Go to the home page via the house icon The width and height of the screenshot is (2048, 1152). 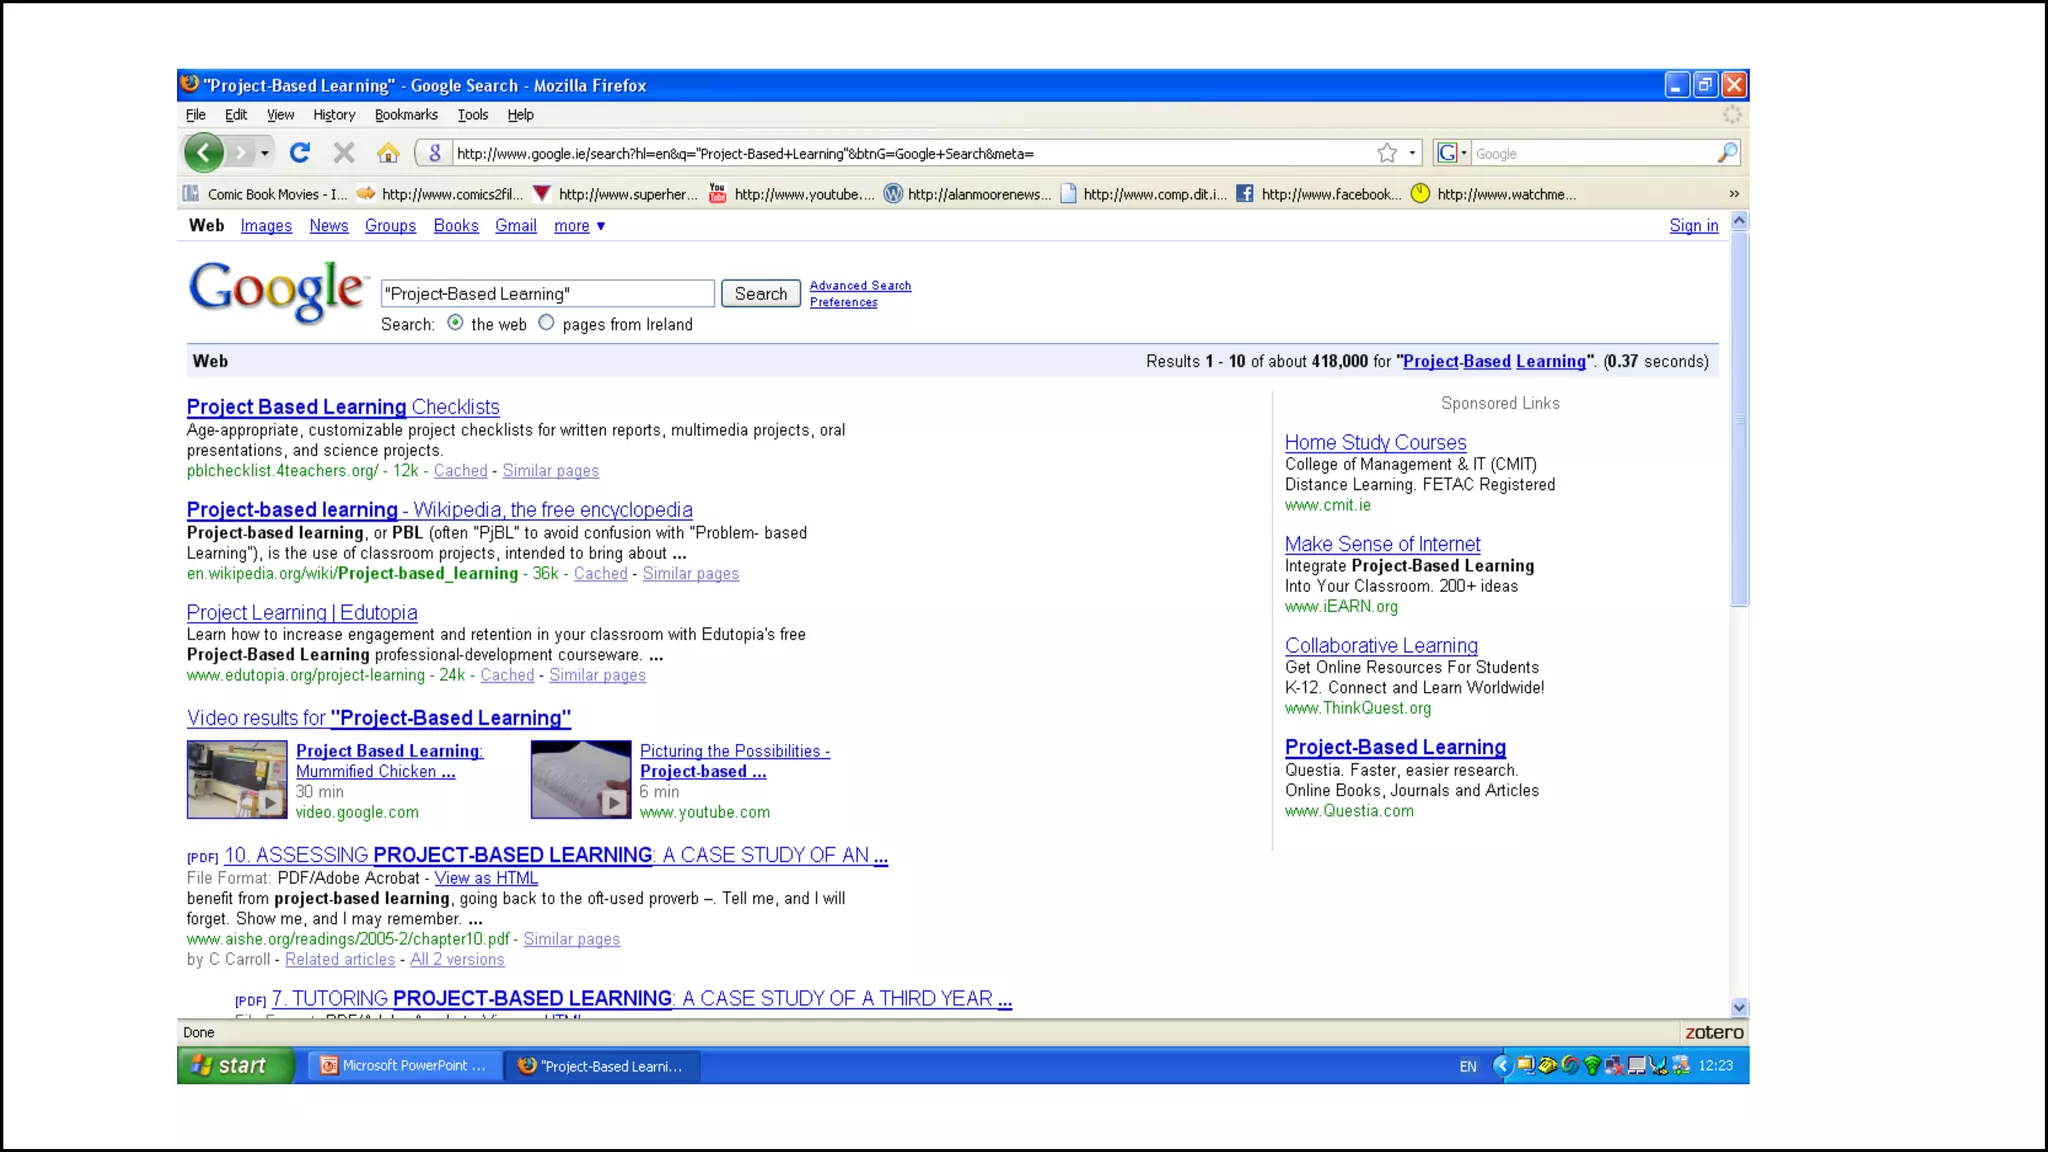[x=388, y=153]
